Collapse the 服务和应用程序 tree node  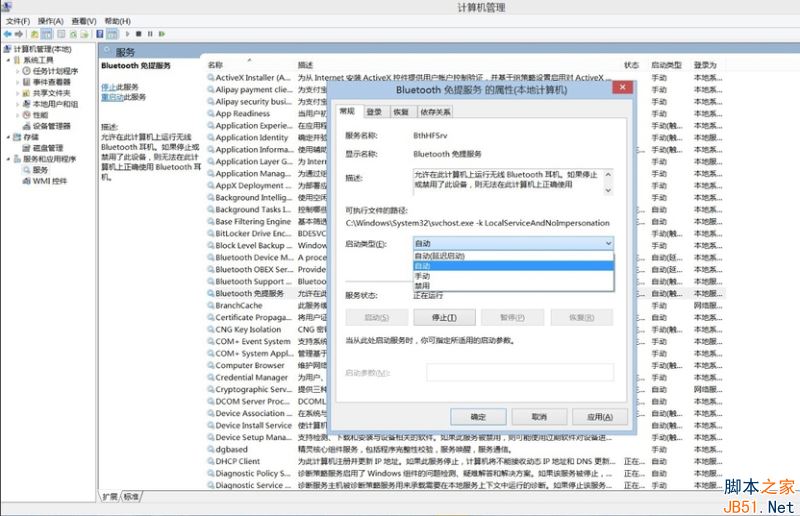coord(8,159)
